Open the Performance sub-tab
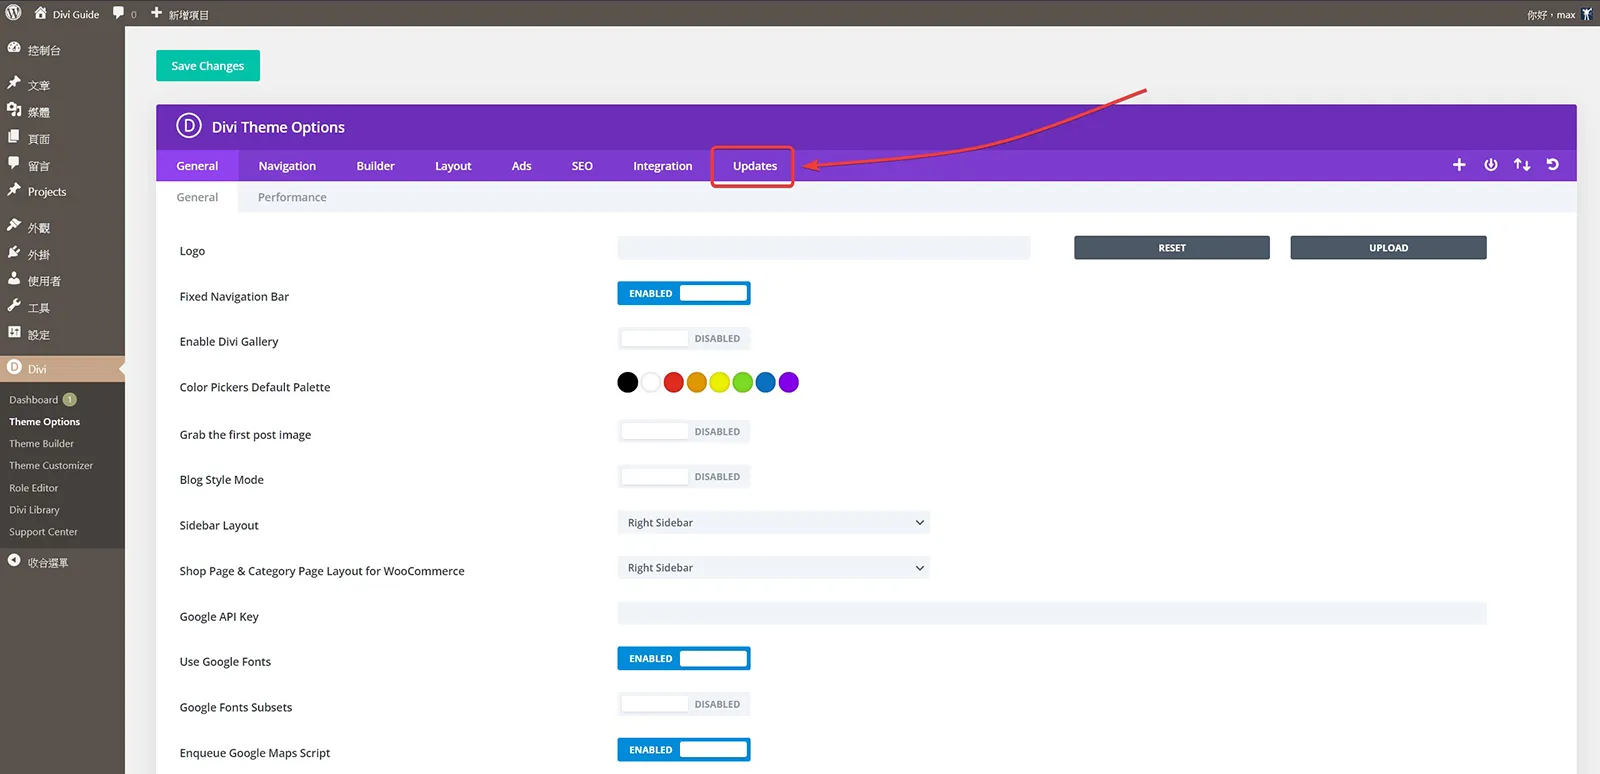 (x=292, y=197)
